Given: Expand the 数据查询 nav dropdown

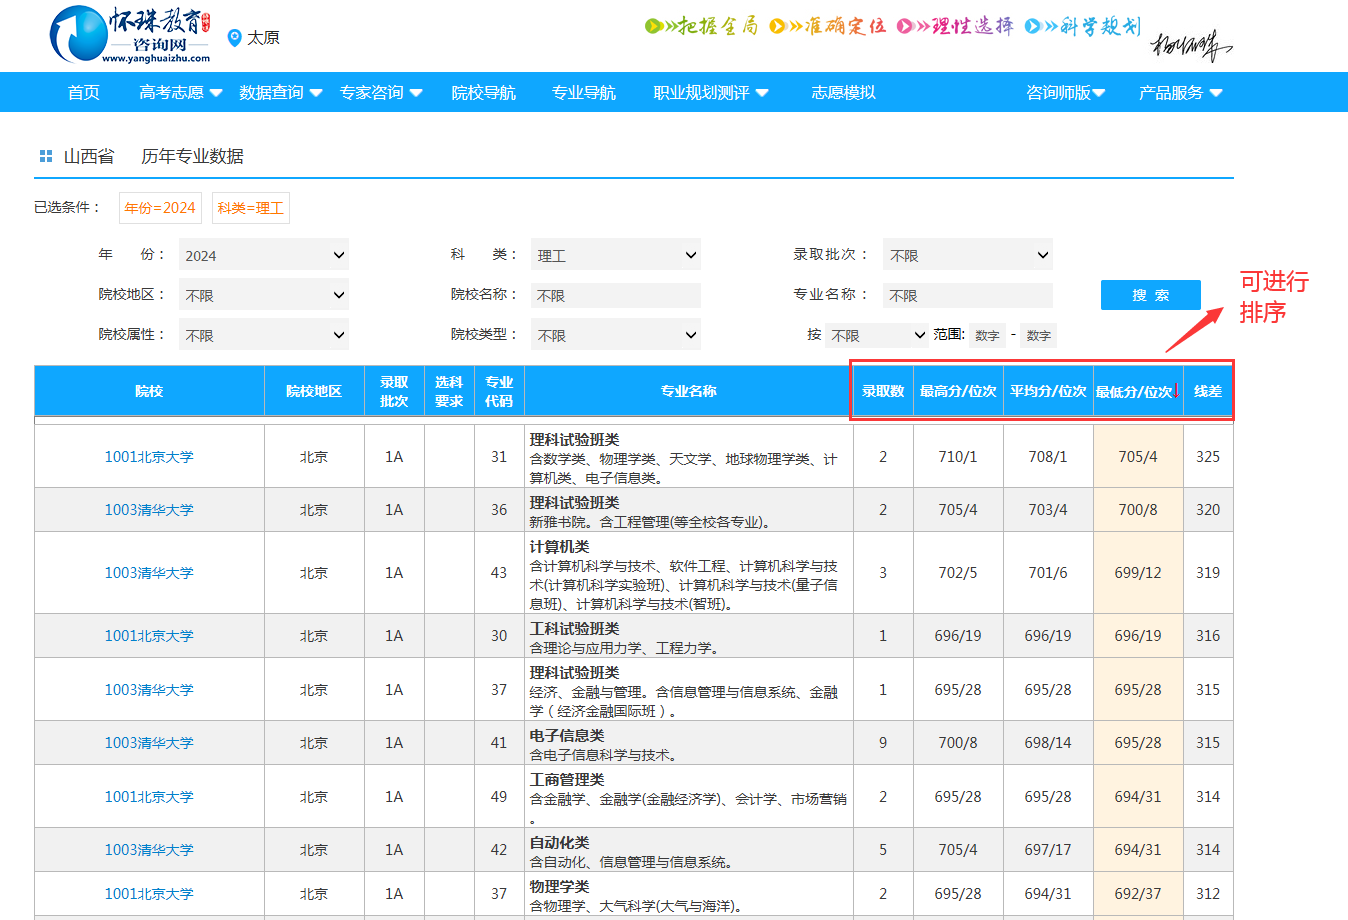Looking at the screenshot, I should [x=280, y=93].
